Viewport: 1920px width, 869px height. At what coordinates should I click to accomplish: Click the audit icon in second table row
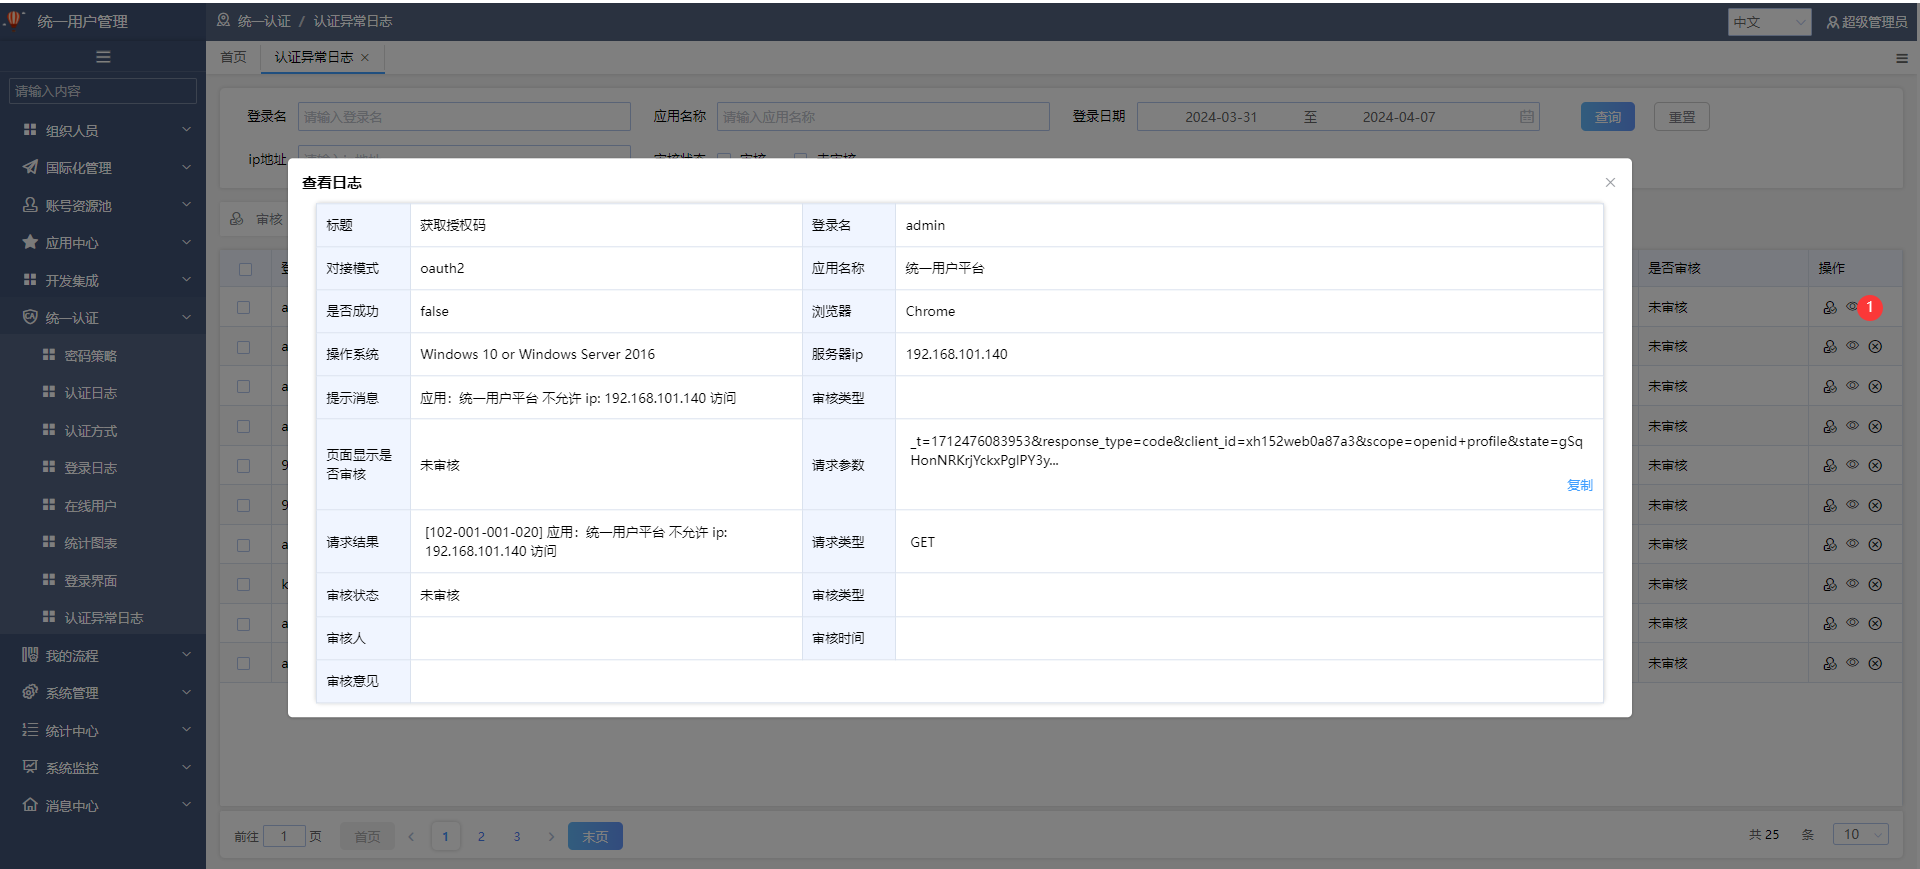[x=1830, y=346]
